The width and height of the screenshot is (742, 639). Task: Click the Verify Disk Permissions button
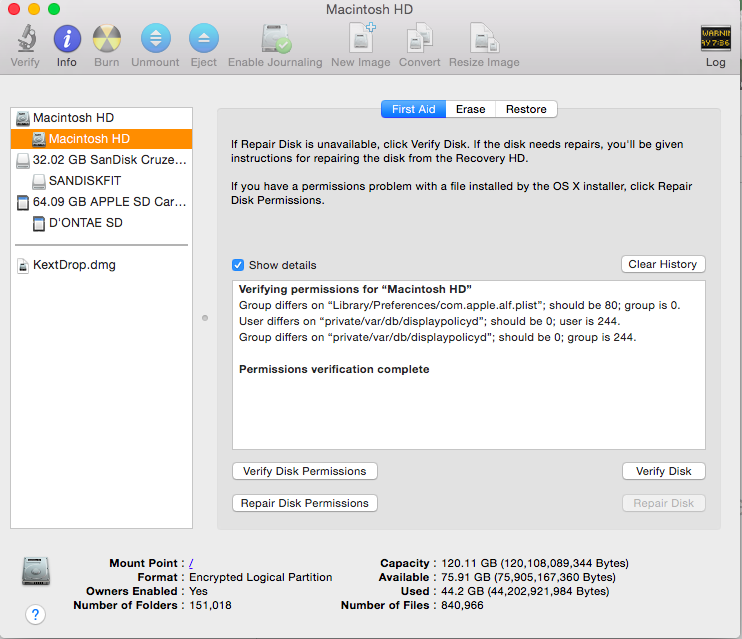pyautogui.click(x=305, y=471)
